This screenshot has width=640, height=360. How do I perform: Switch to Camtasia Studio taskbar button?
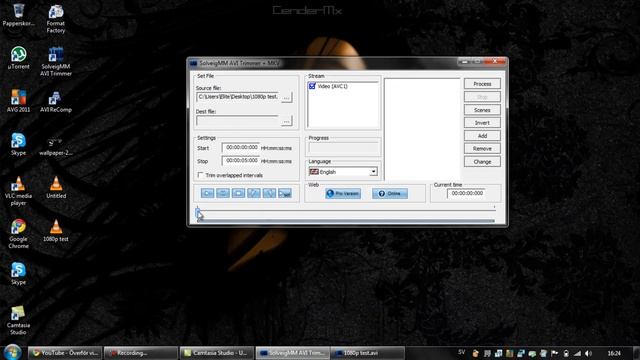coord(217,353)
